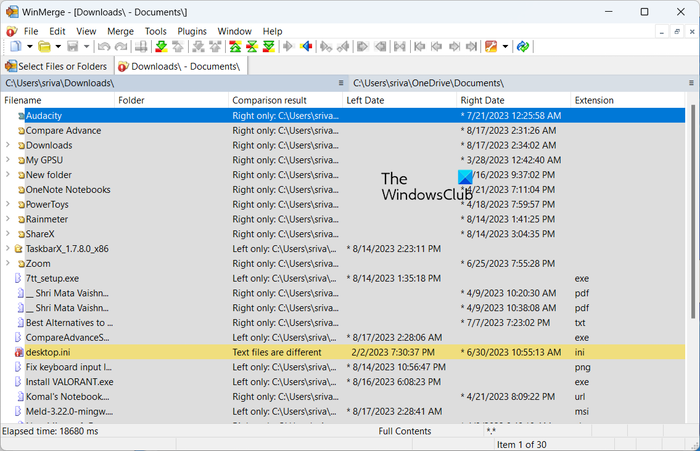The width and height of the screenshot is (700, 451).
Task: Click the Open folder toolbar icon
Action: 46,47
